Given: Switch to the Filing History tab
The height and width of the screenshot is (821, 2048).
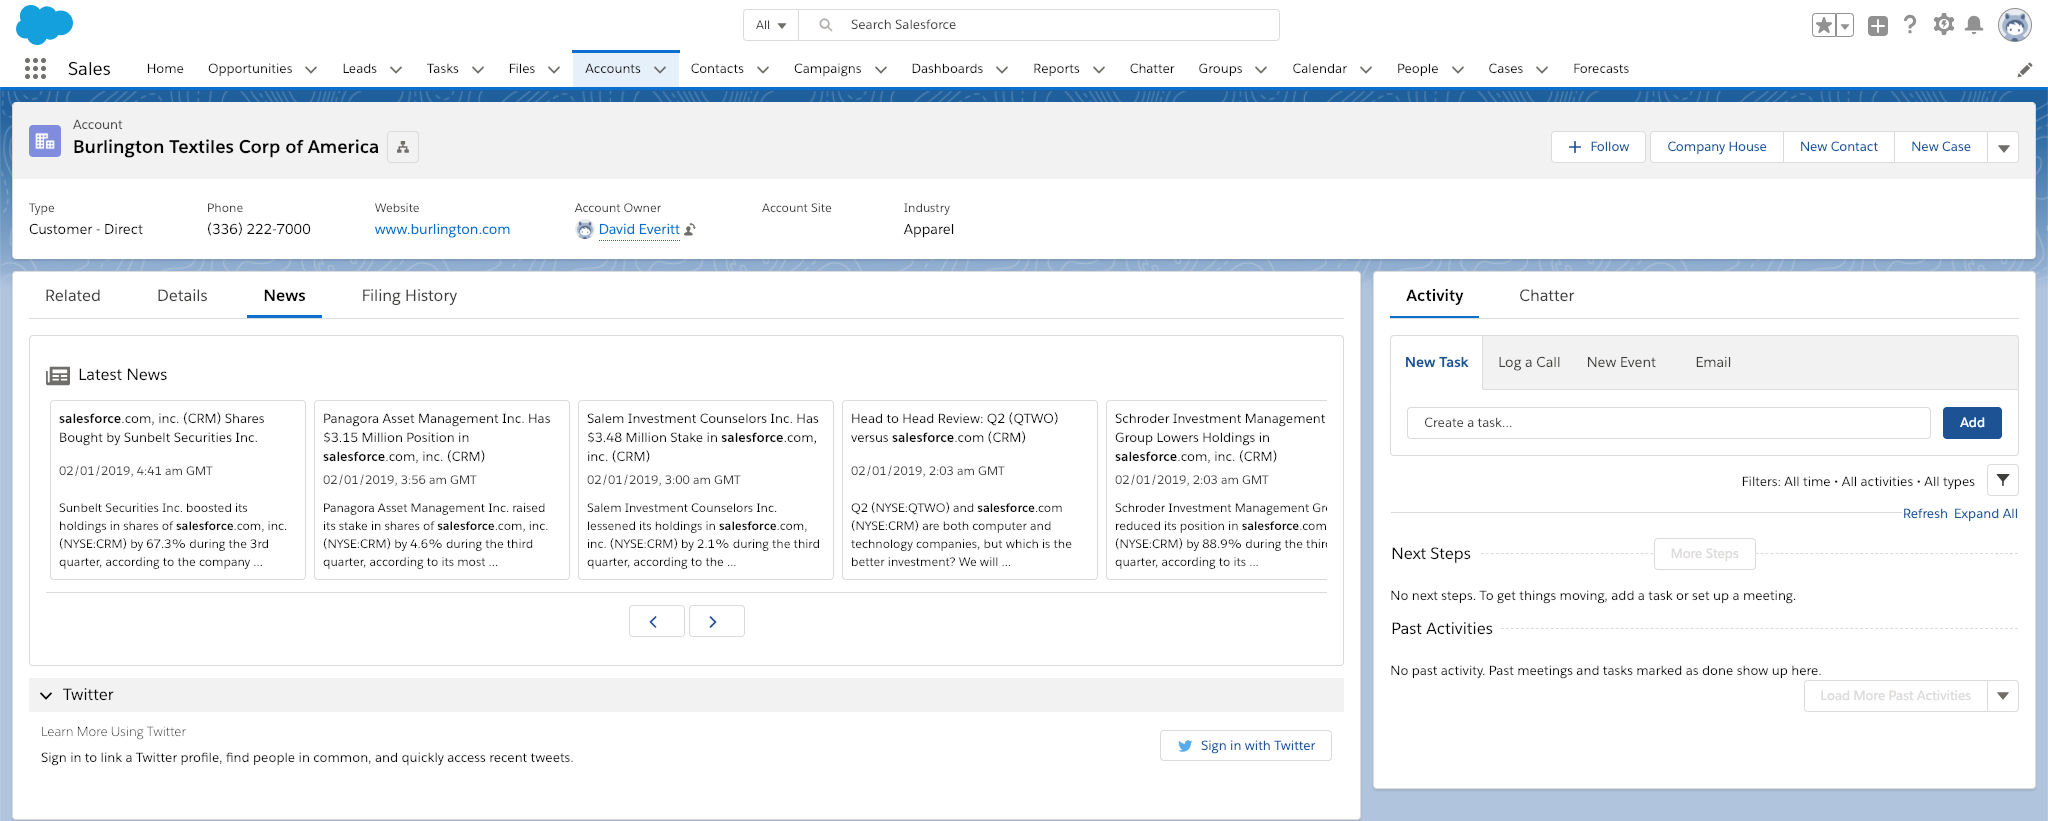Looking at the screenshot, I should tap(409, 296).
